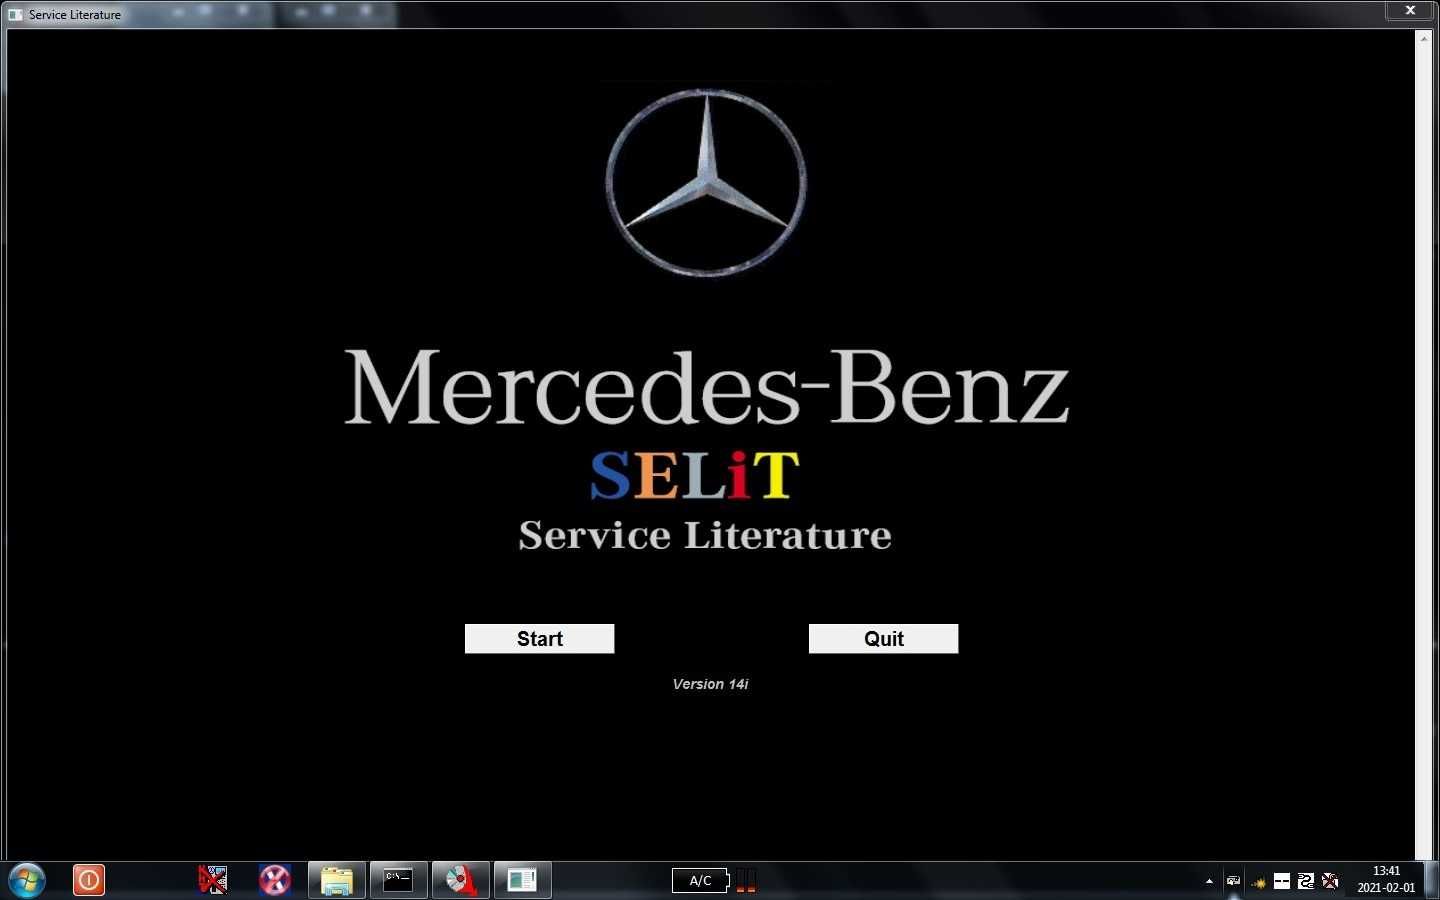Click the white dash-box tray icon
Screen dimensions: 1440x900
click(x=1282, y=881)
